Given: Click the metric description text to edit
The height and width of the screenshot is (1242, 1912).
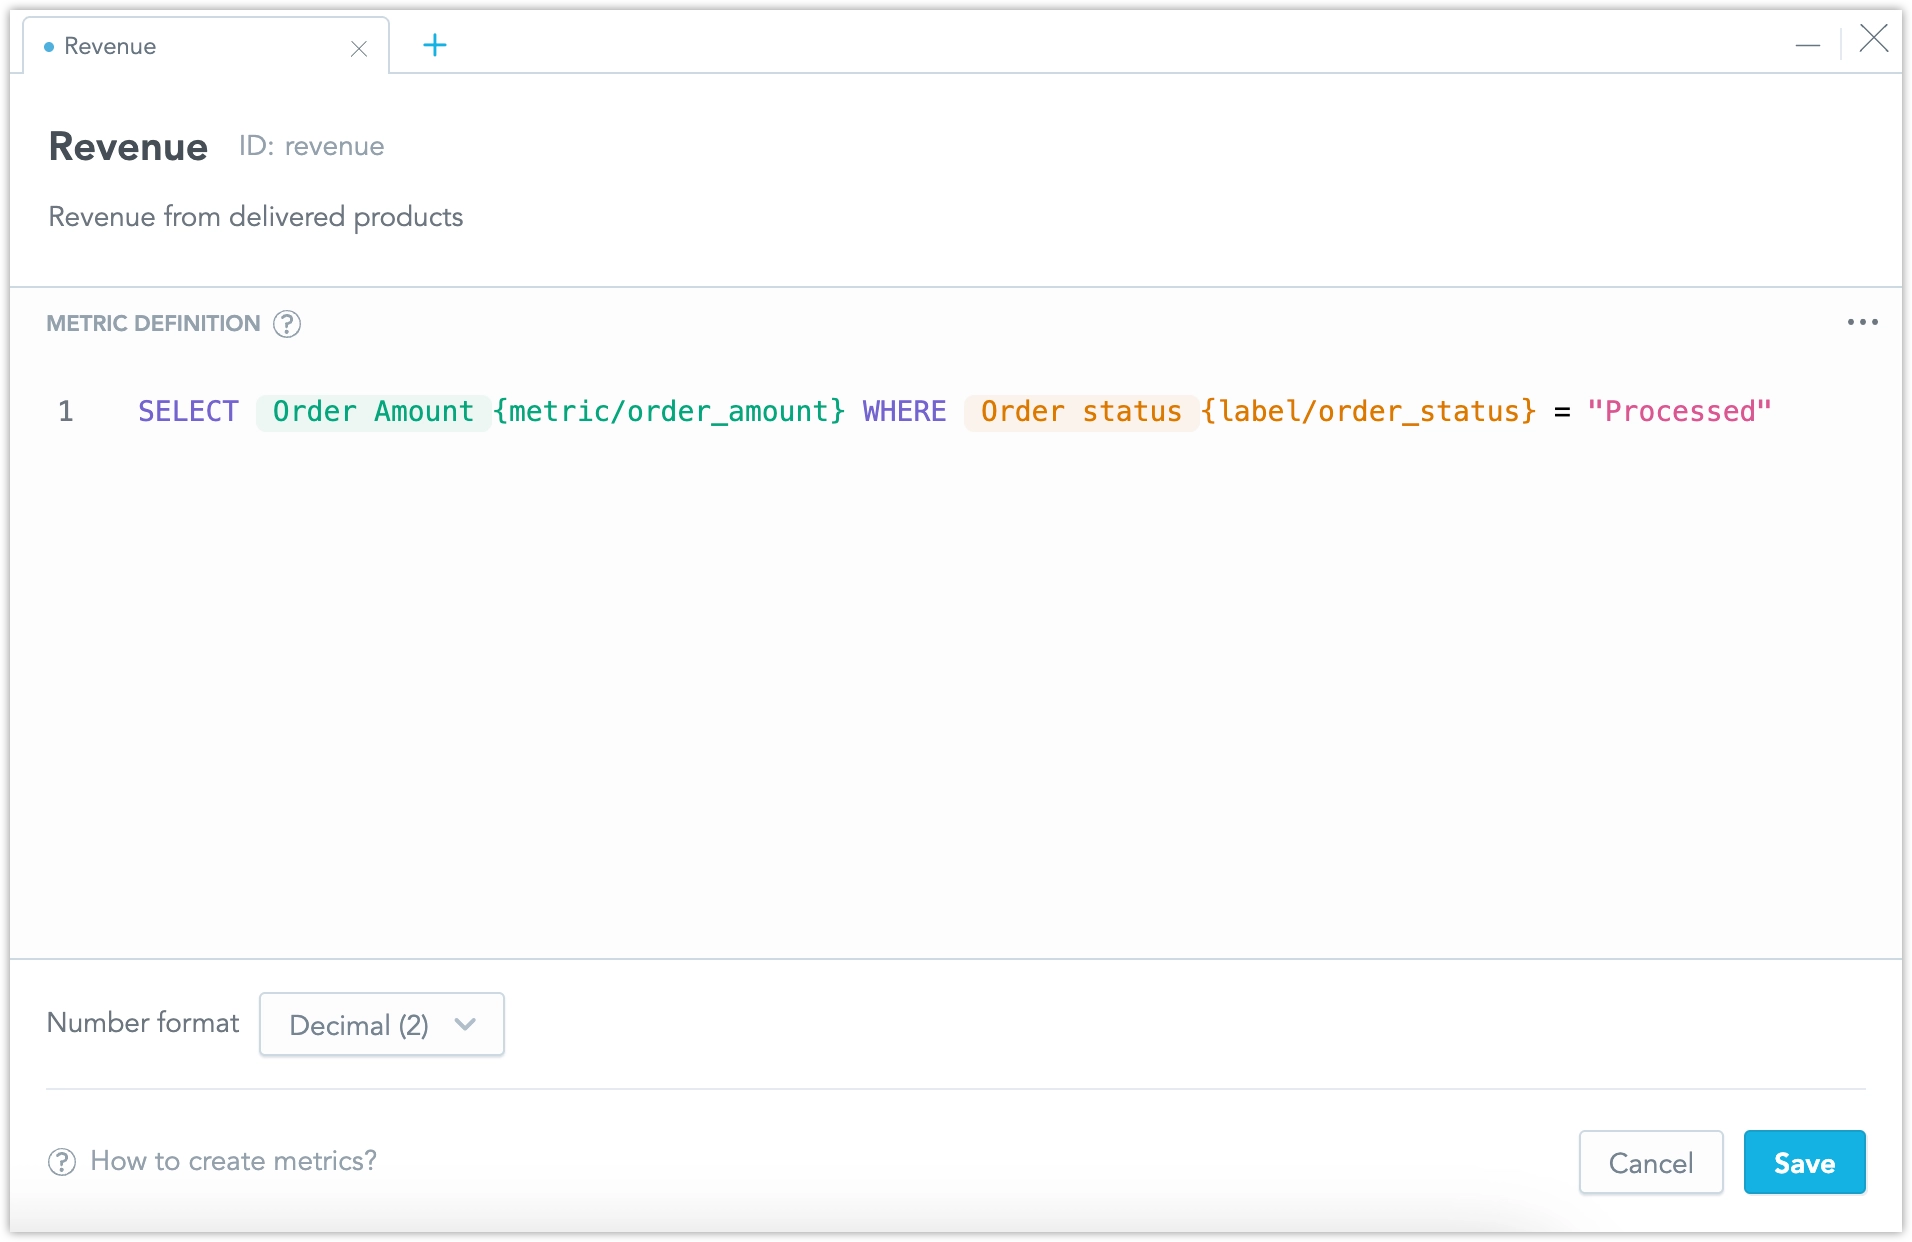Looking at the screenshot, I should [255, 217].
